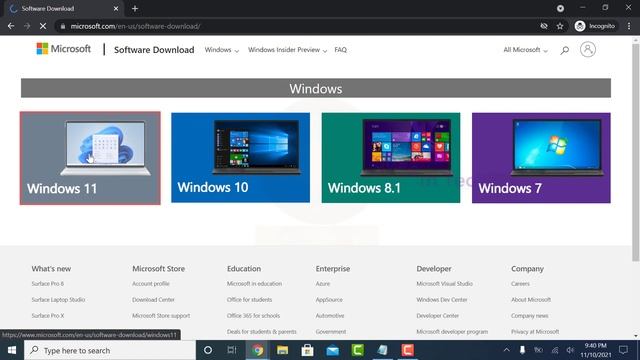Open a new browser tab with plus
Image resolution: width=640 pixels, height=360 pixels.
click(135, 8)
